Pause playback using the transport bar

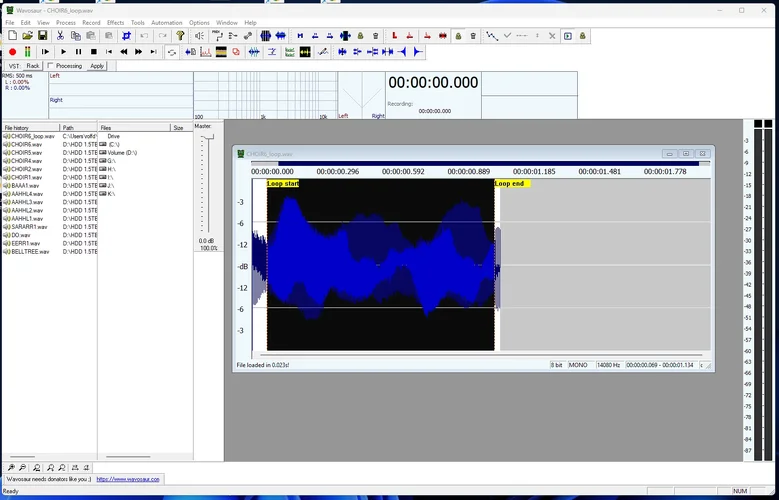coord(79,52)
